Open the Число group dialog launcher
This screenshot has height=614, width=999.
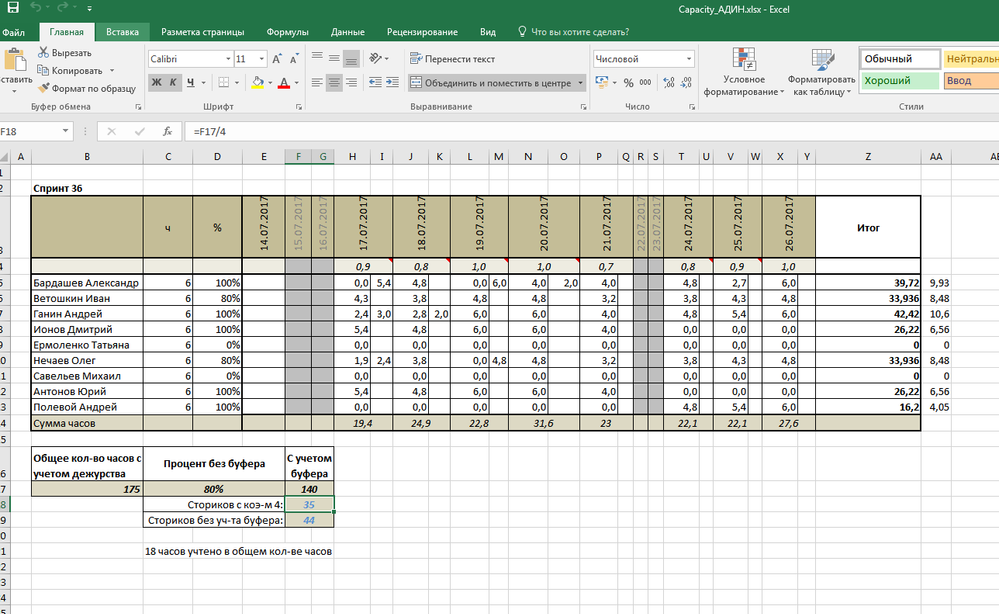pos(692,108)
